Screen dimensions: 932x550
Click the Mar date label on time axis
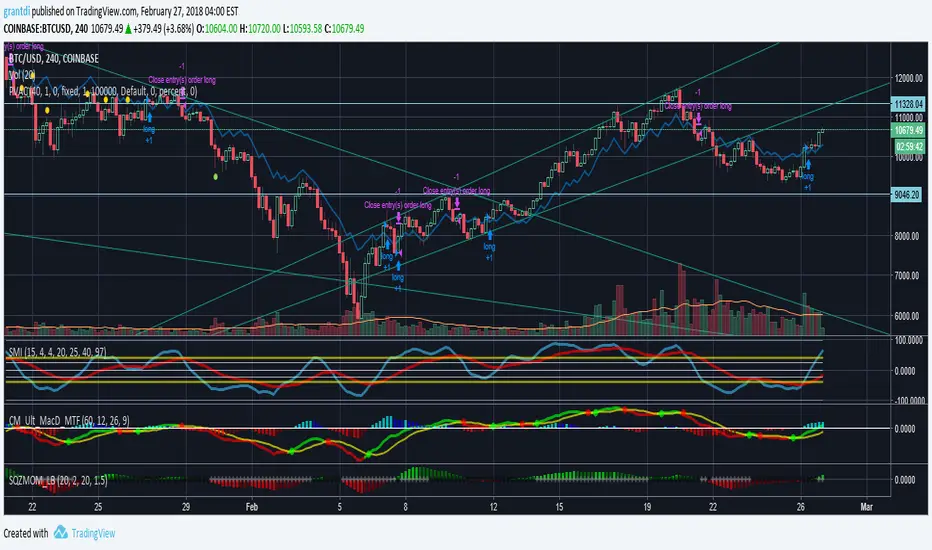pos(867,507)
